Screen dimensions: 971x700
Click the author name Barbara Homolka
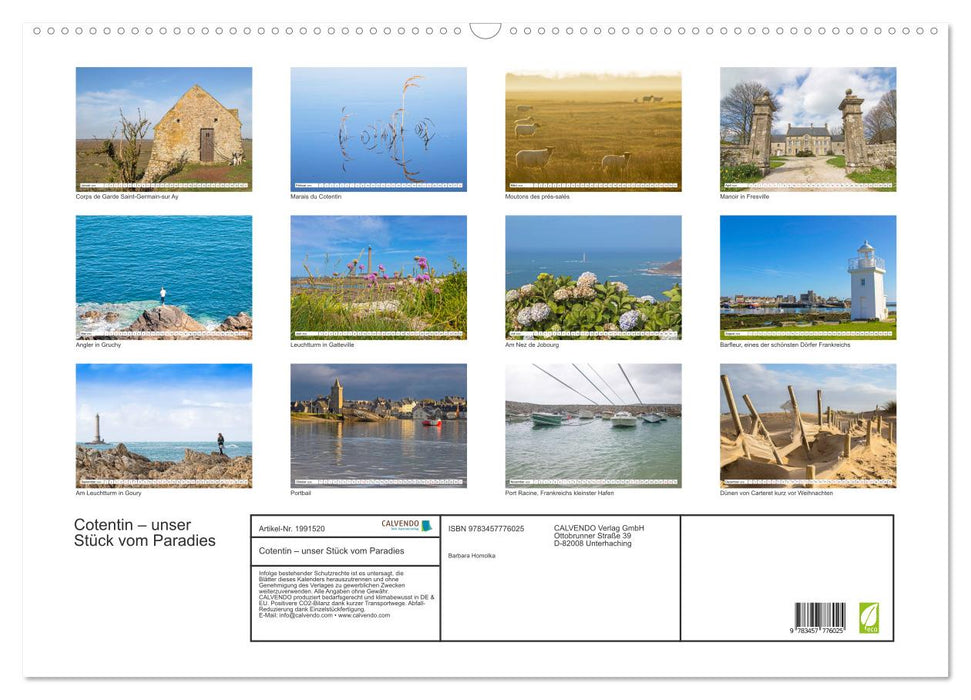pyautogui.click(x=471, y=555)
